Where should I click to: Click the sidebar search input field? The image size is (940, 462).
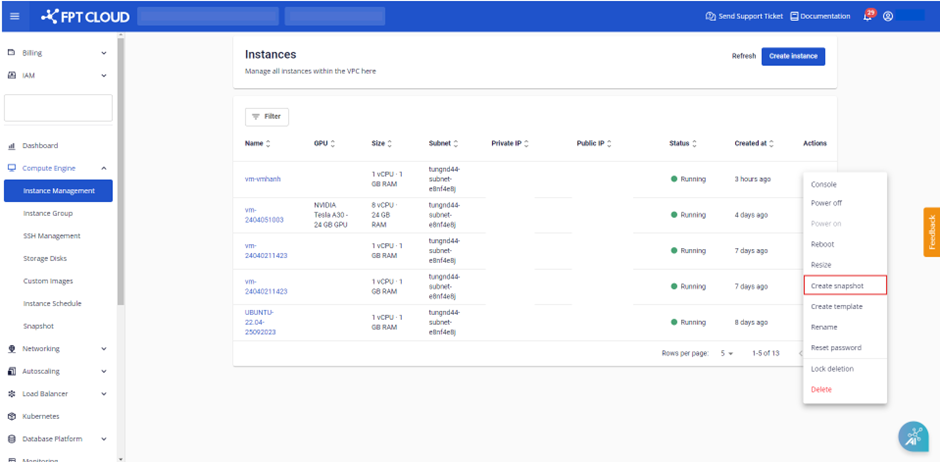58,108
